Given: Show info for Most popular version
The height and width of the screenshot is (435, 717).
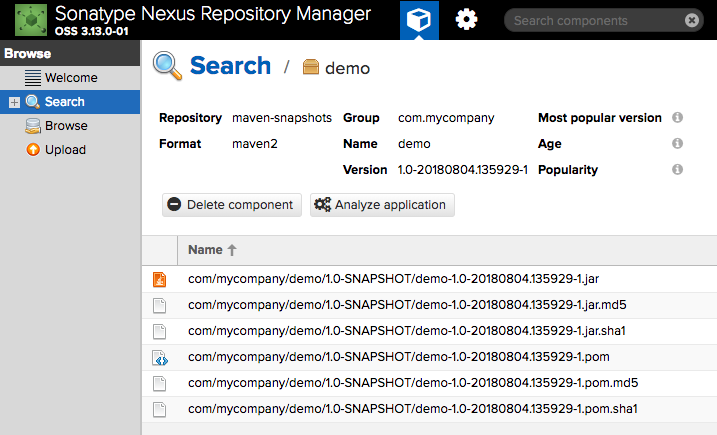Looking at the screenshot, I should tap(677, 118).
